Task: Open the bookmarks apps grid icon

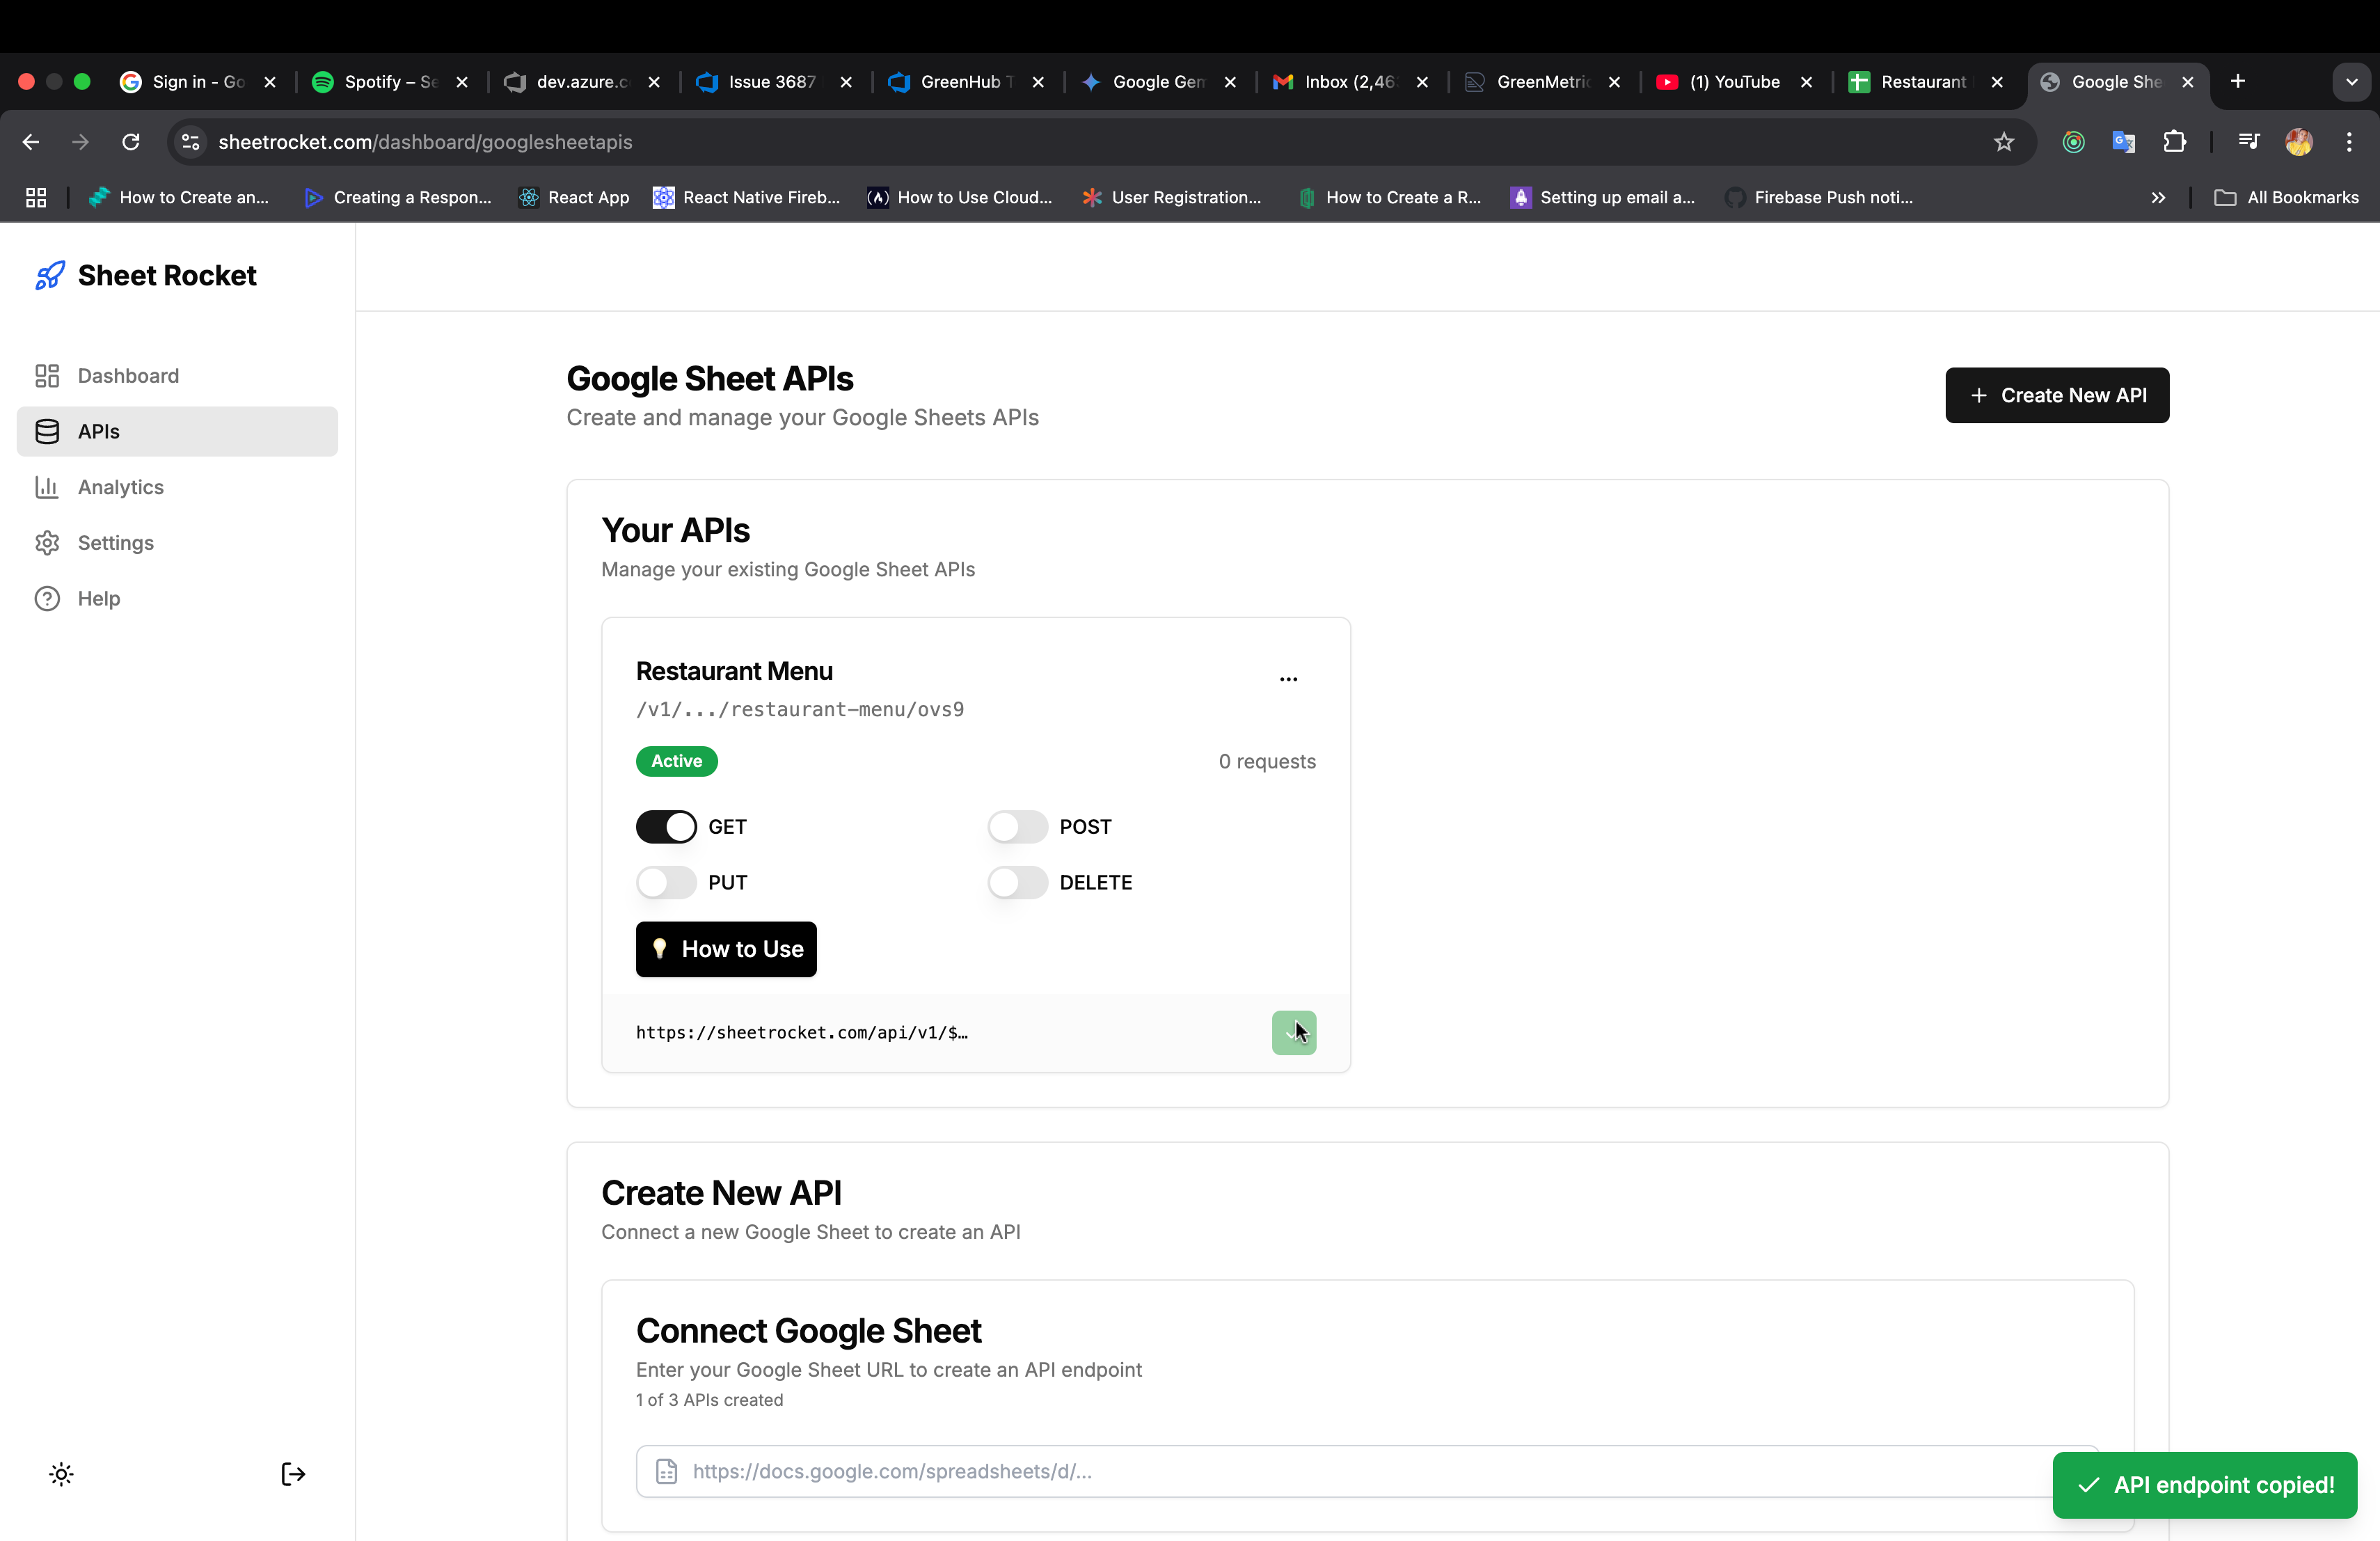Action: click(36, 198)
